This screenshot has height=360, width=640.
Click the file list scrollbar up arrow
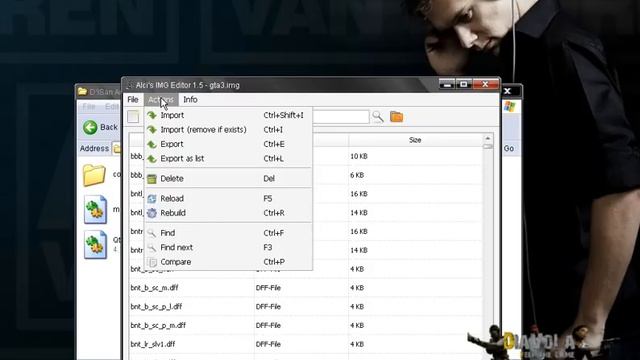[488, 139]
